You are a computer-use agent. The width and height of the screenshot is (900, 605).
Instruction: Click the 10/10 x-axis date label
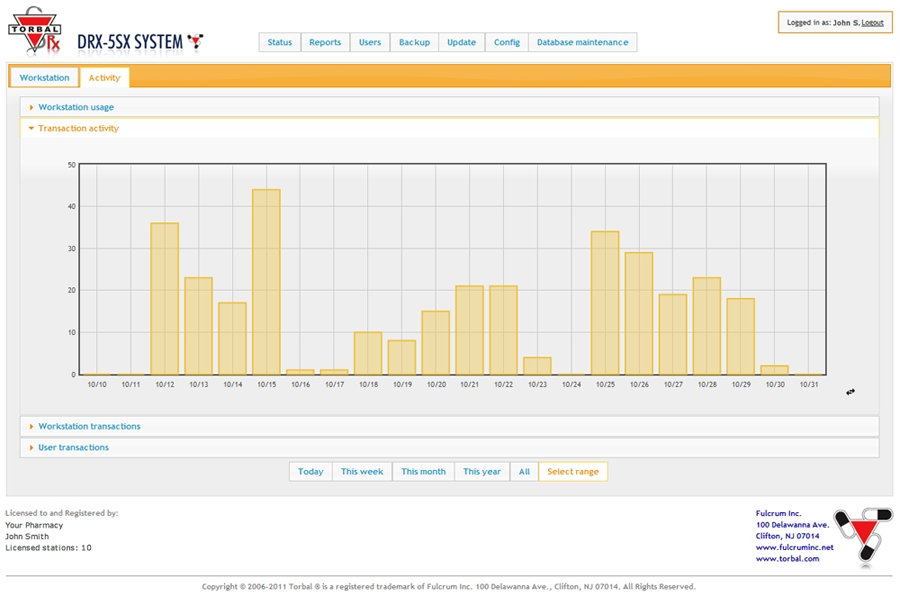97,385
